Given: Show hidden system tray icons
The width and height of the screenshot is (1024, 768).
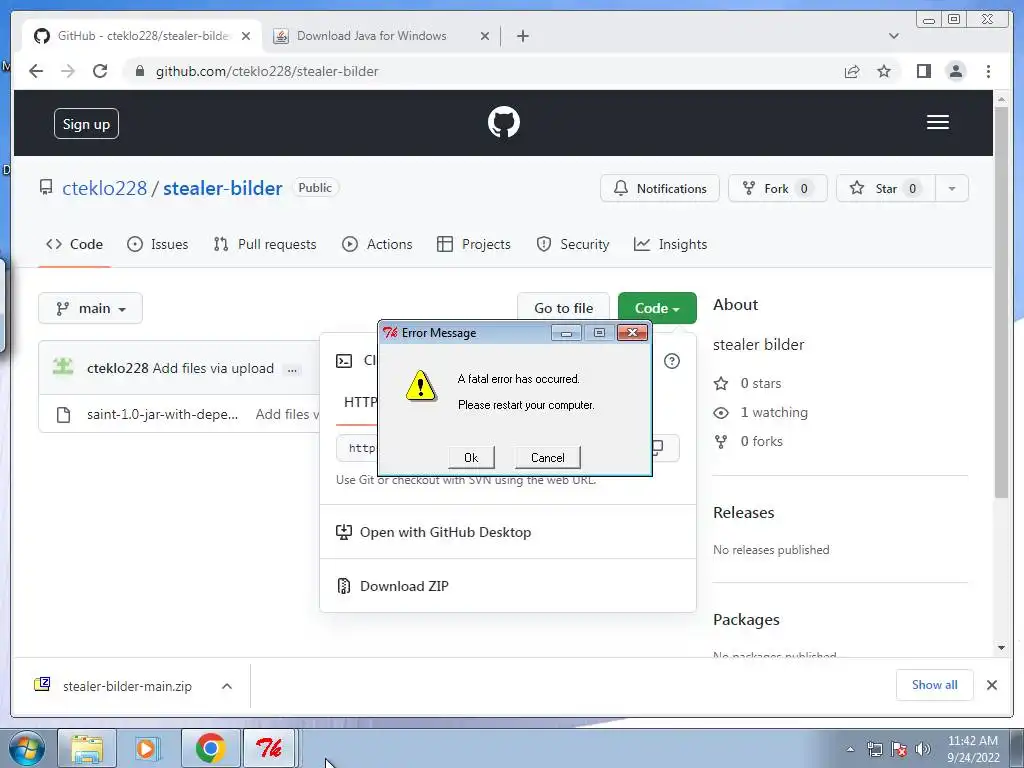Looking at the screenshot, I should click(850, 749).
